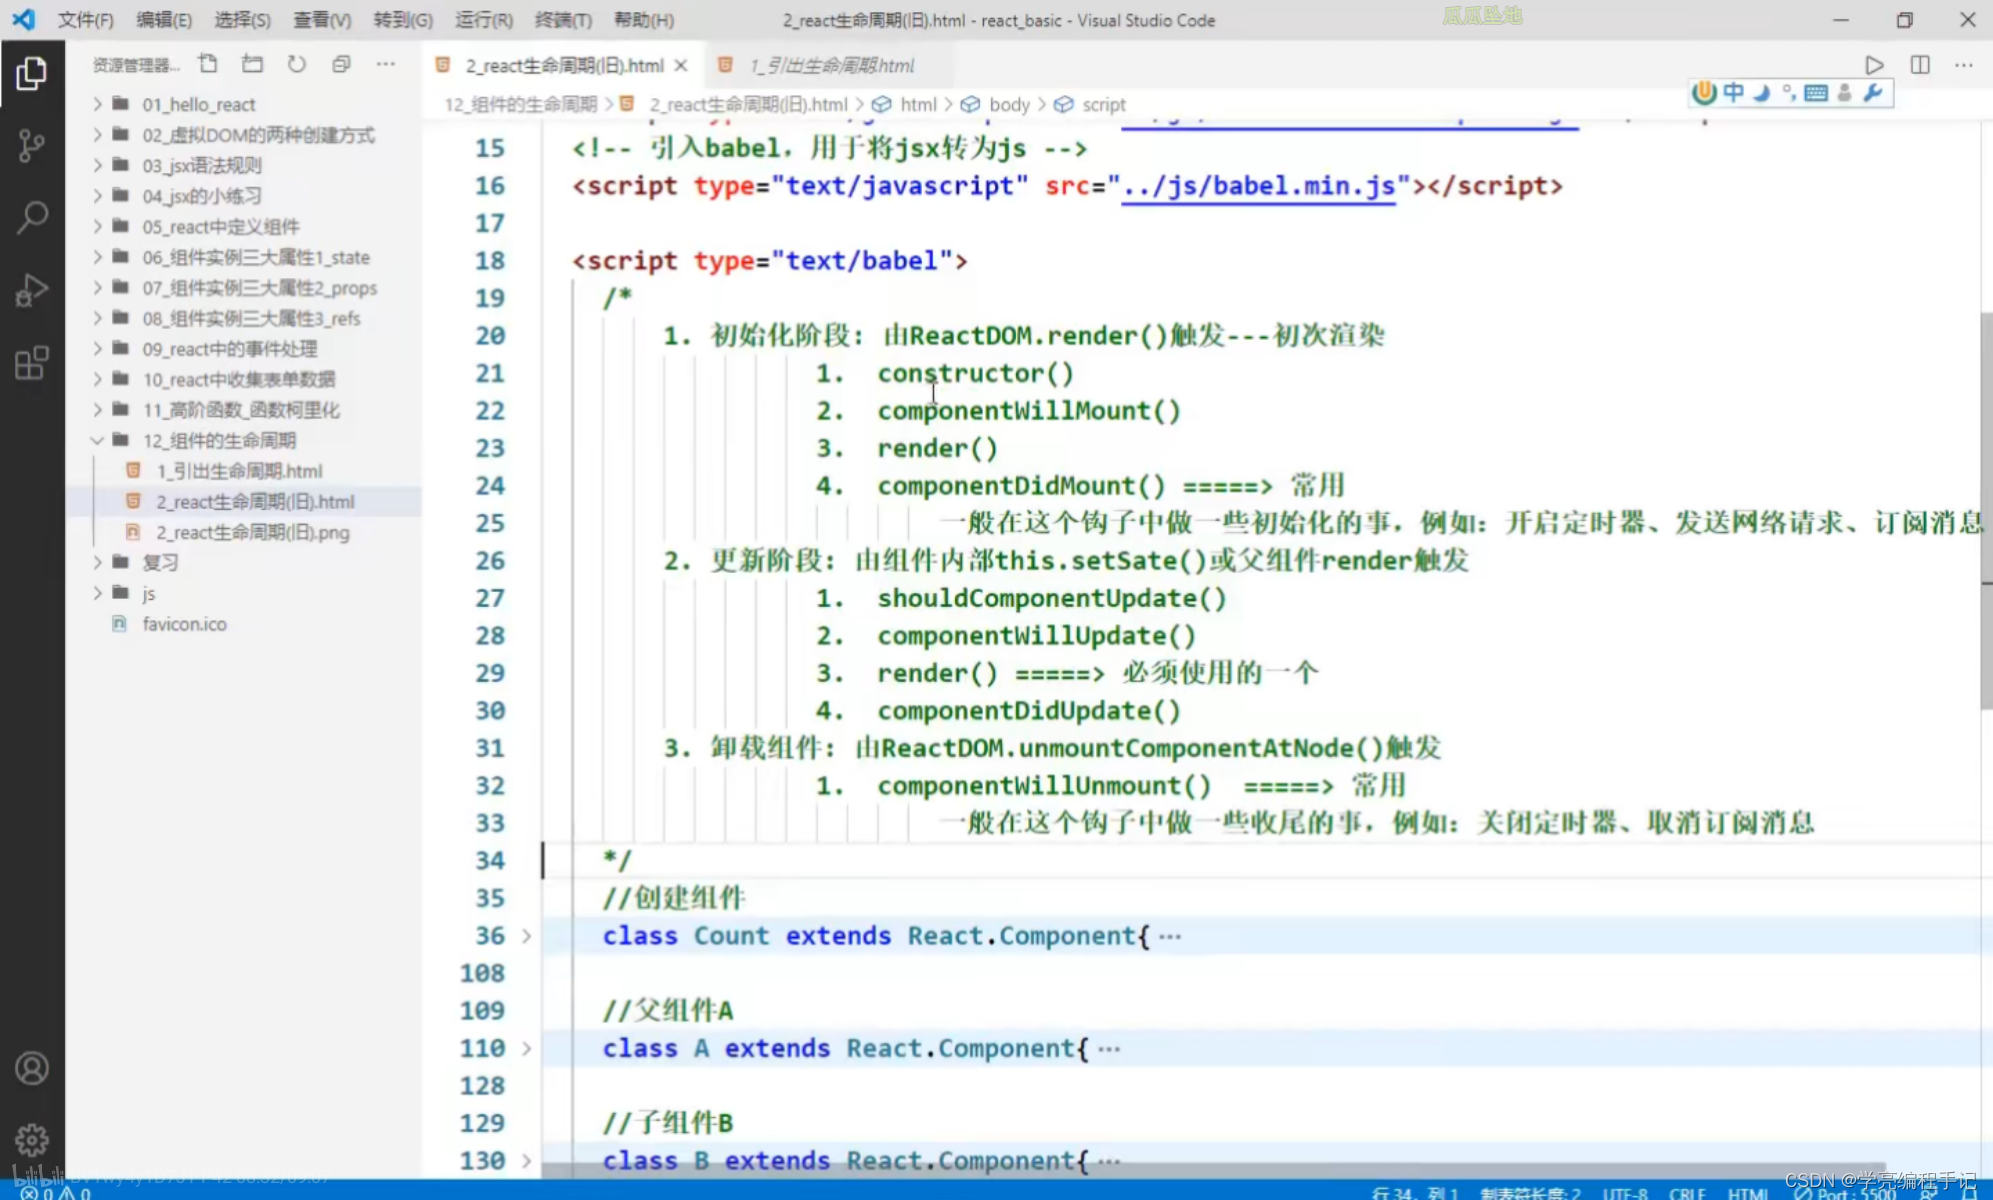
Task: Open the Accounts menu icon
Action: pos(31,1068)
